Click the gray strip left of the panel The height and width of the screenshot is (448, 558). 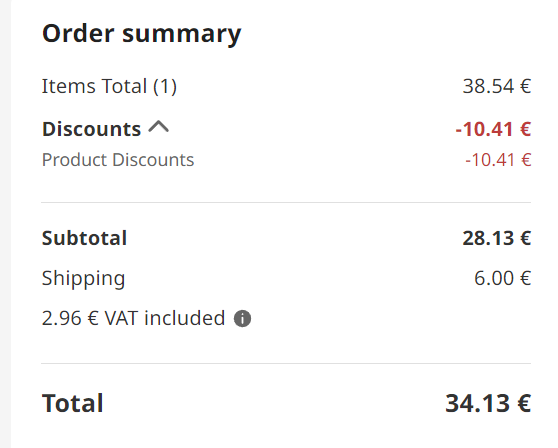click(x=5, y=224)
